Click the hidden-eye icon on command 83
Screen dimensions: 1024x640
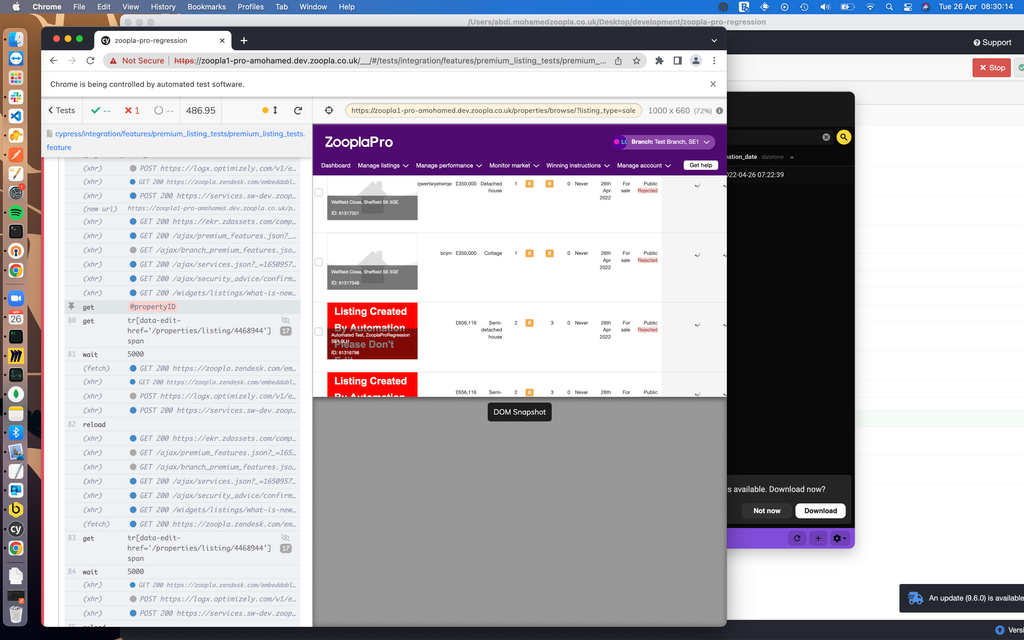285,538
